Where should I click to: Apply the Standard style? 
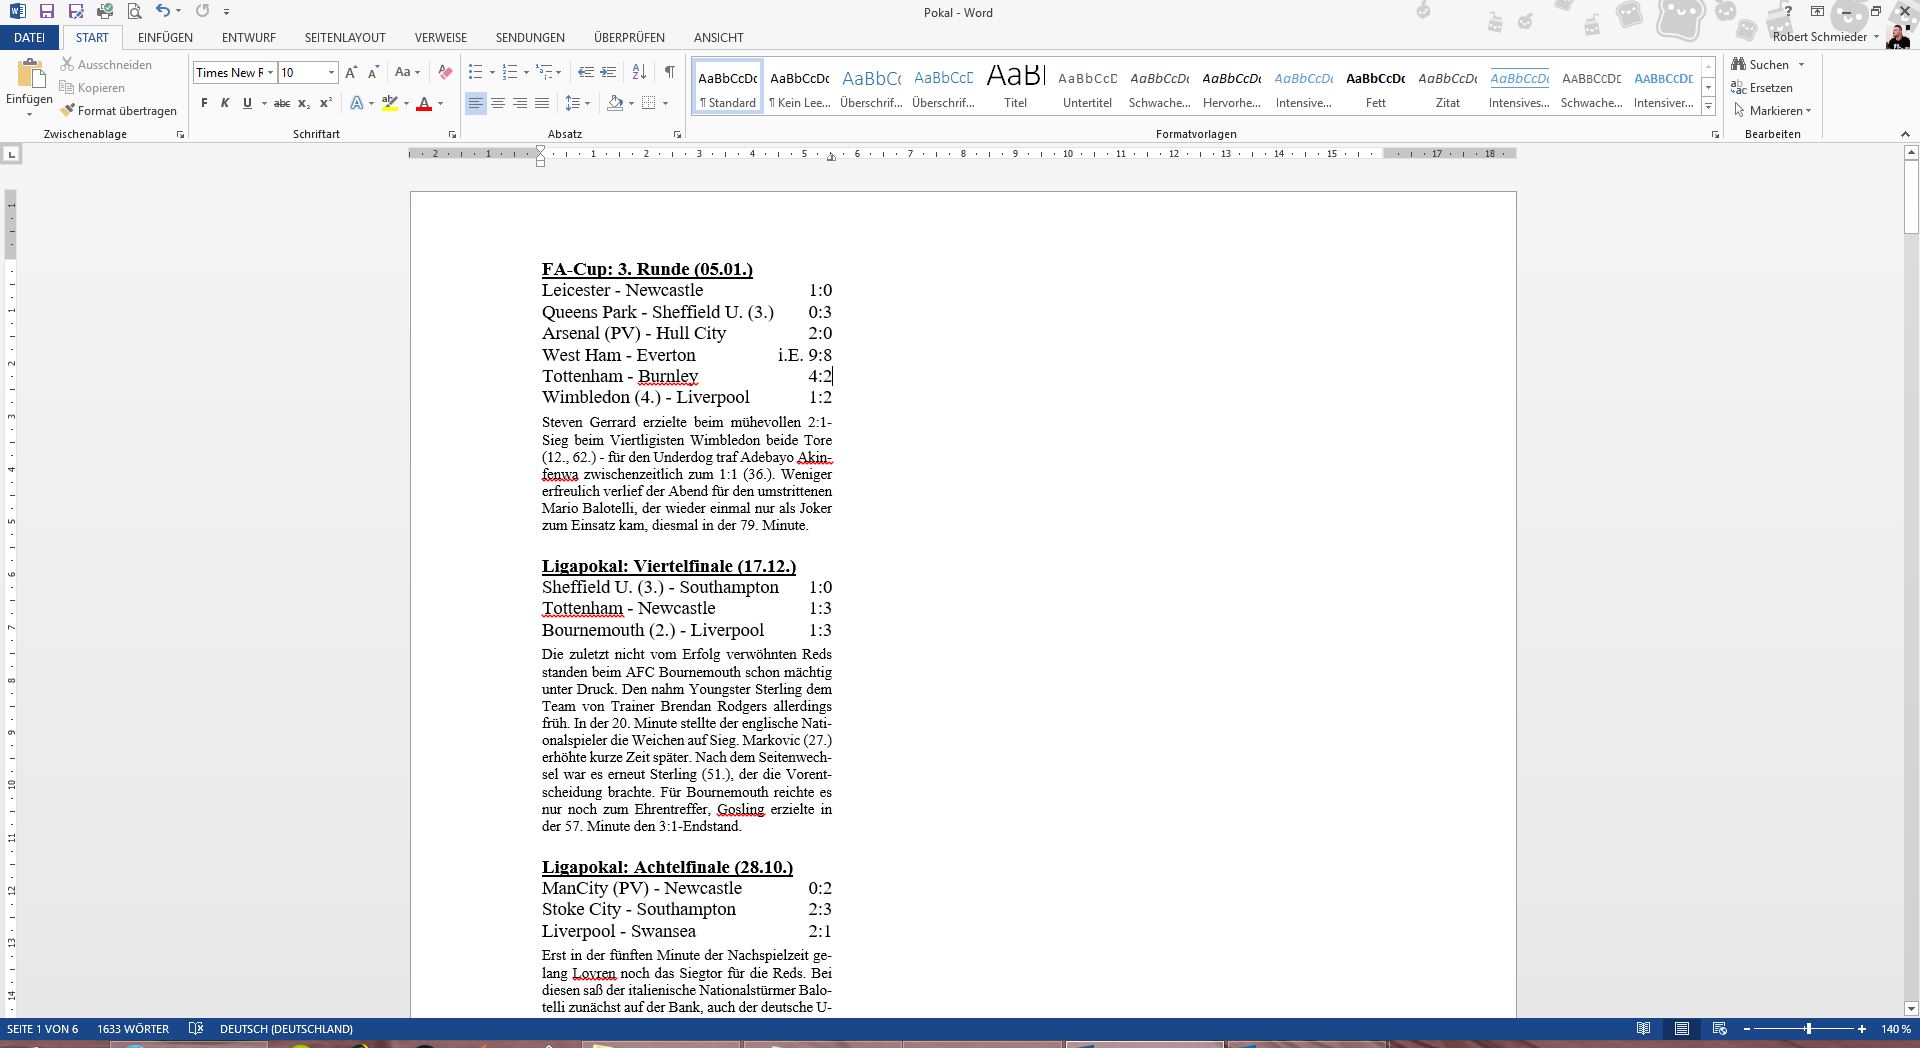(728, 86)
